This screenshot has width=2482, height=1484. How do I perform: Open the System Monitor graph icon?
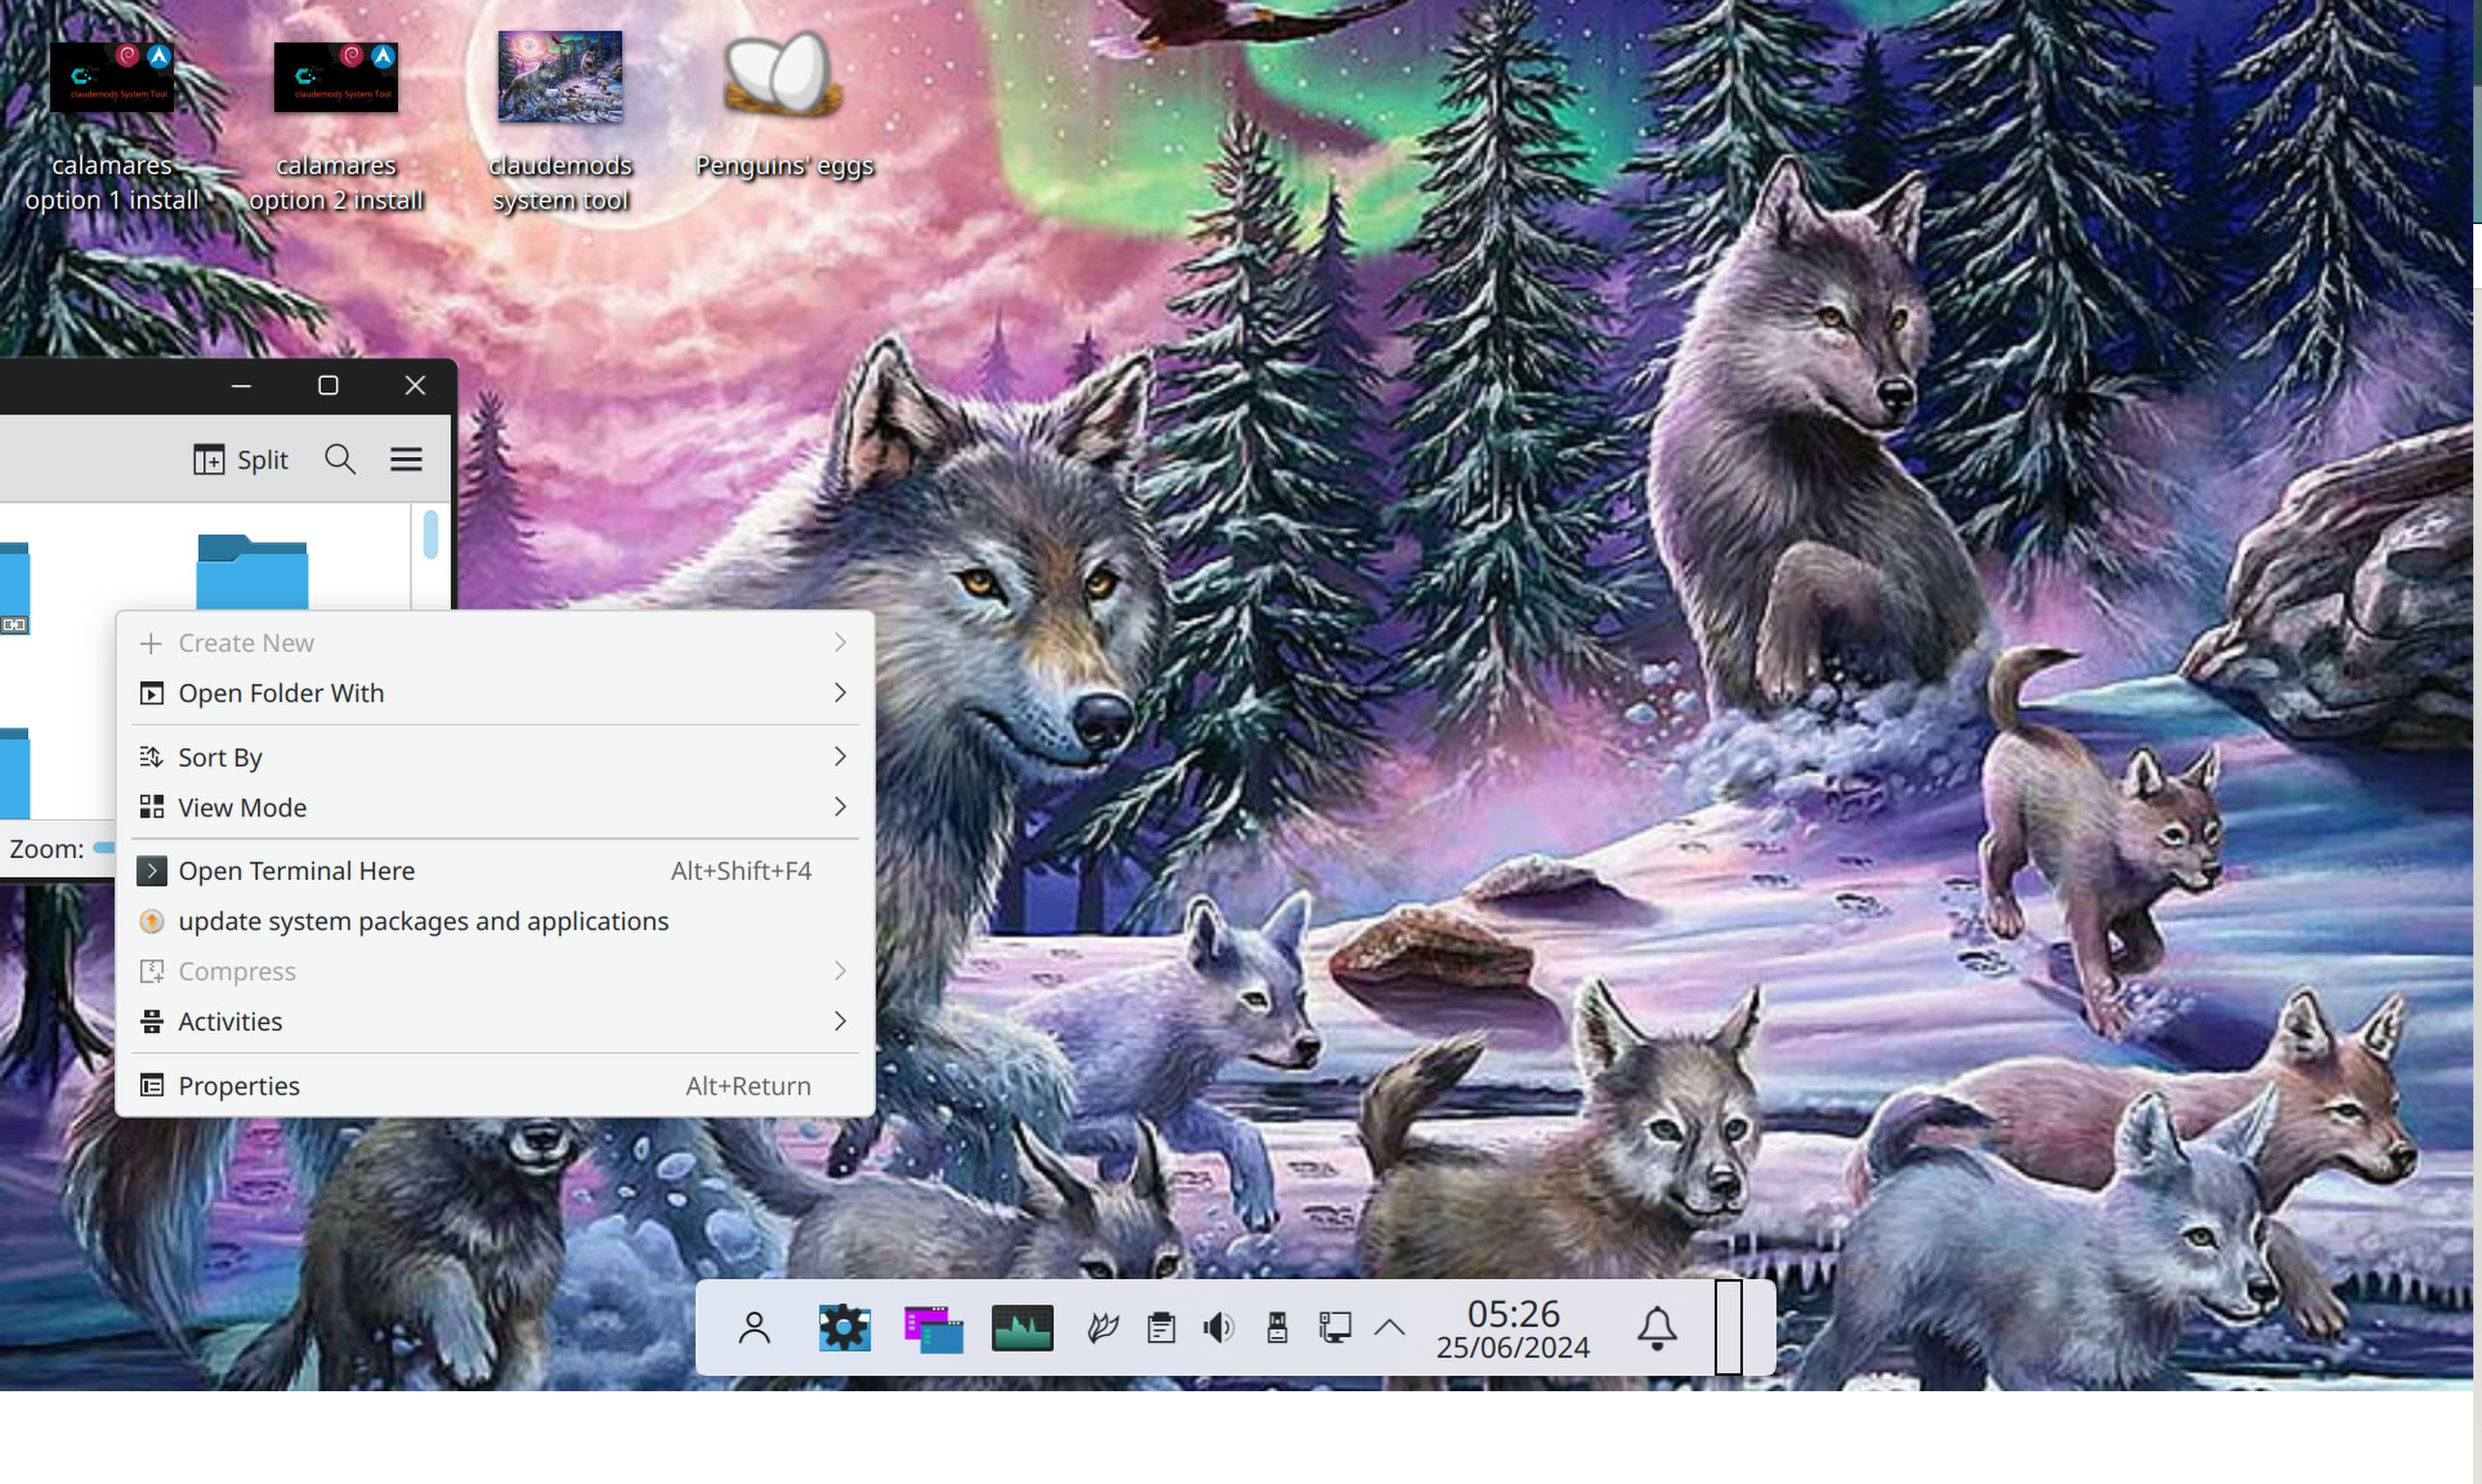click(1022, 1328)
